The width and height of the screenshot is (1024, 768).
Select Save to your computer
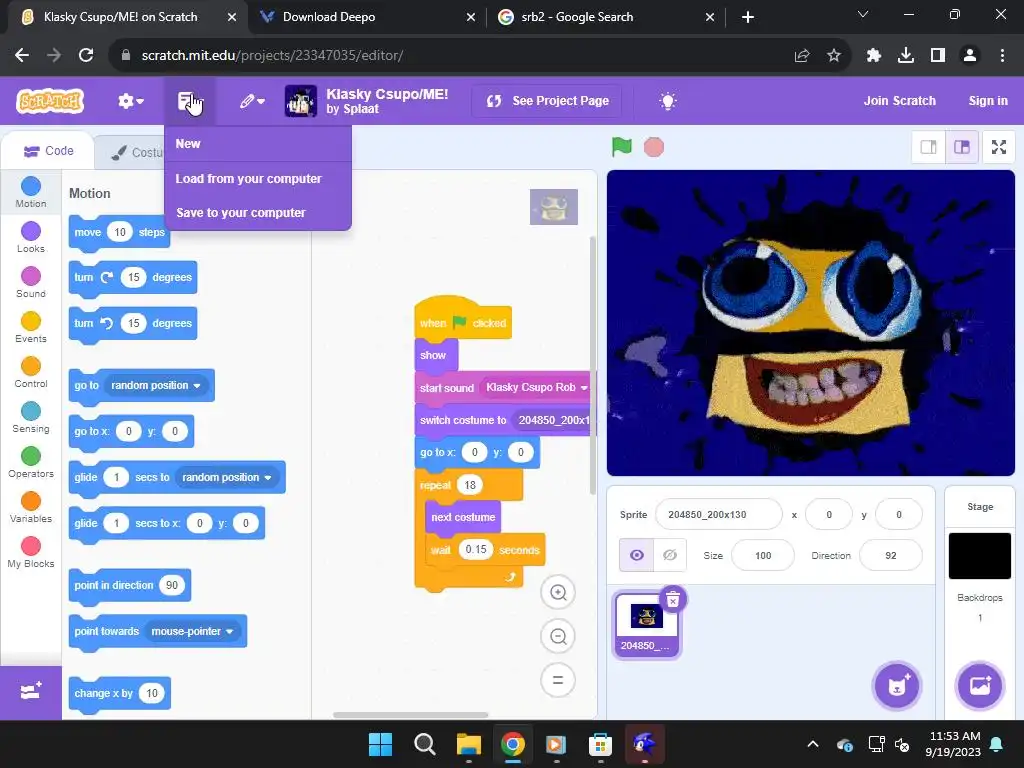(x=258, y=213)
